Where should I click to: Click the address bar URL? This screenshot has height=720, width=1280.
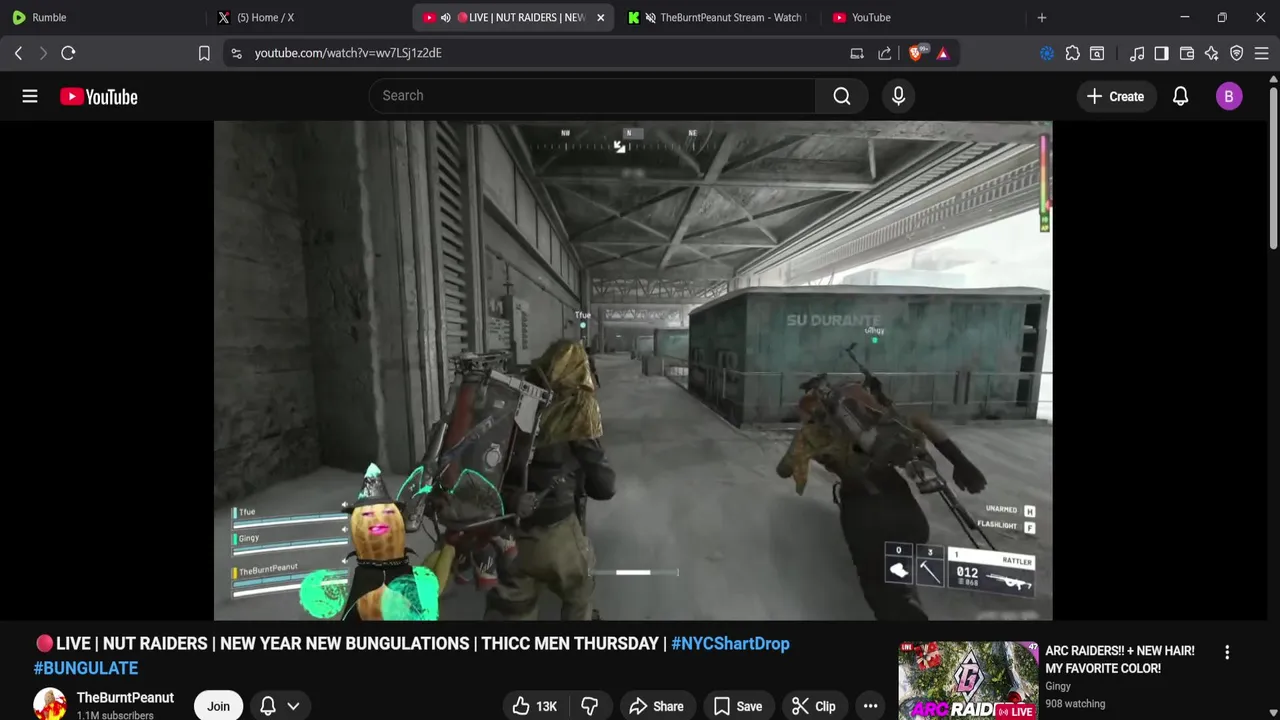pos(348,53)
